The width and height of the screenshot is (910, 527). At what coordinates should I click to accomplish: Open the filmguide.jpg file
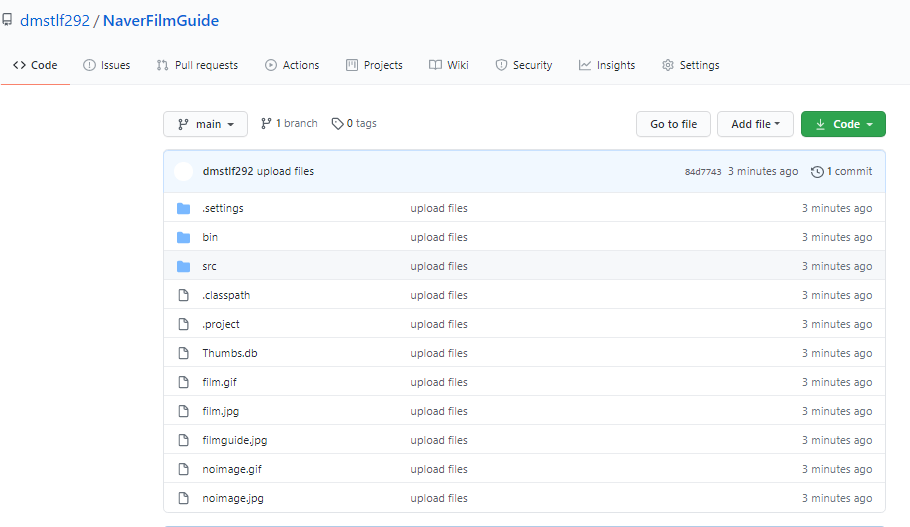click(x=234, y=441)
